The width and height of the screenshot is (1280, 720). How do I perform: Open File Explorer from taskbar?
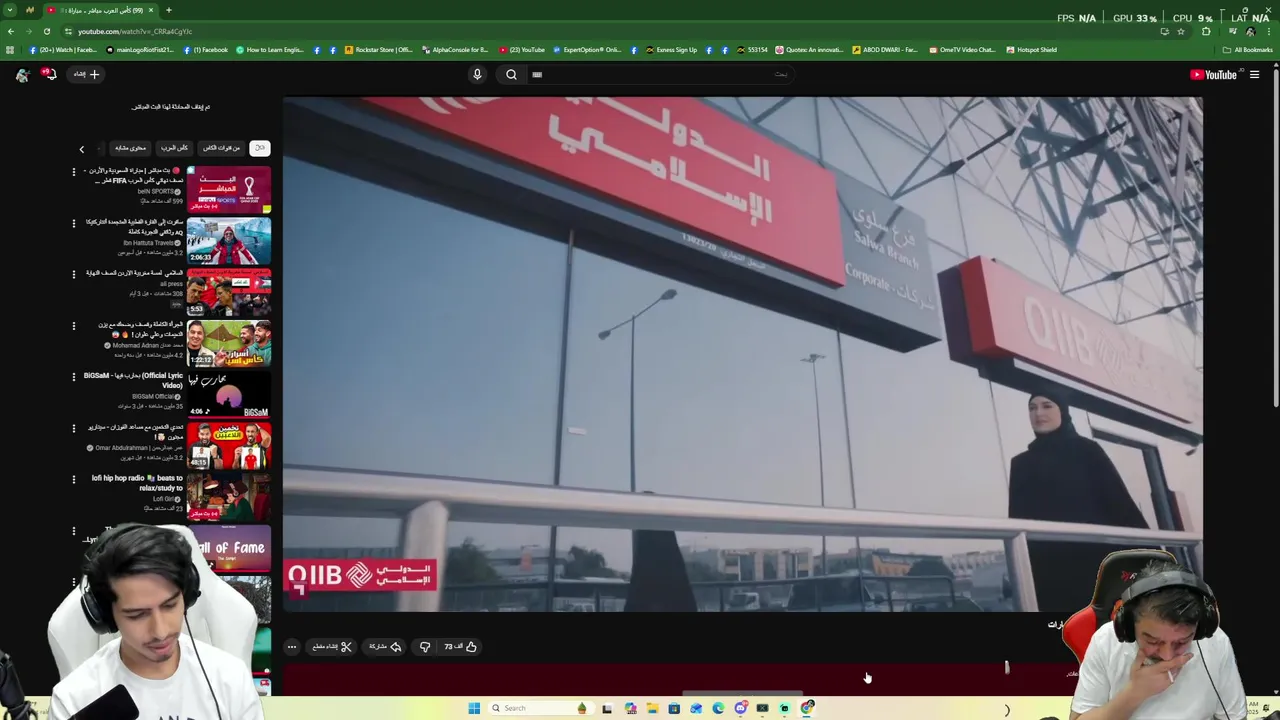652,708
